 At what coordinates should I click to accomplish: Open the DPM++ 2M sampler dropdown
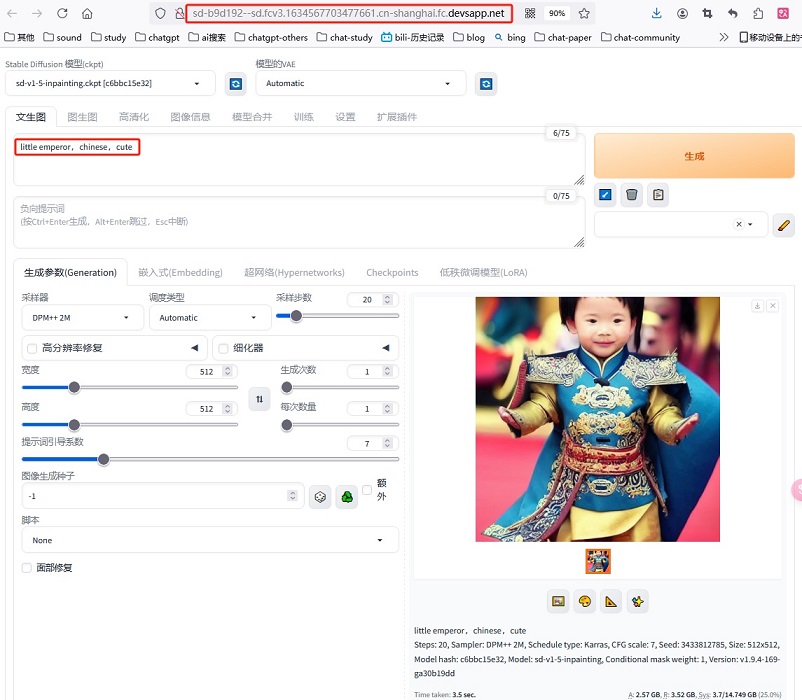(x=82, y=318)
